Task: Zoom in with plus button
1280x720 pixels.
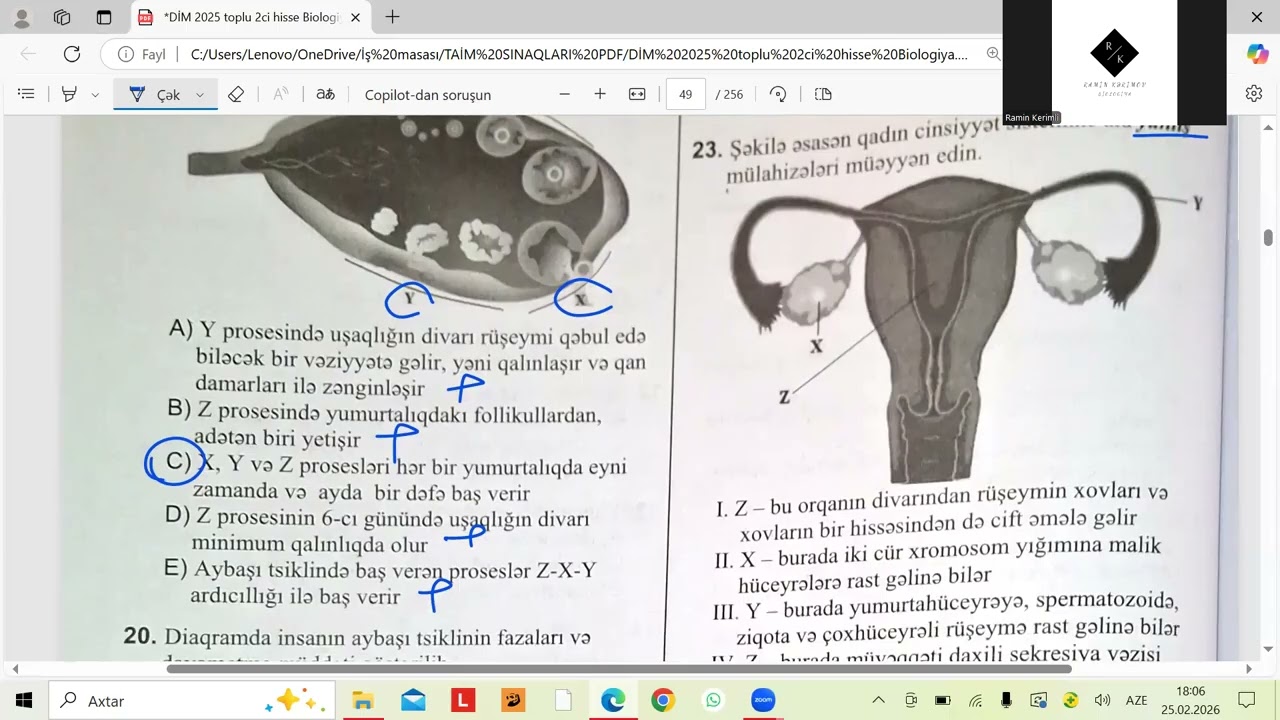Action: (600, 94)
